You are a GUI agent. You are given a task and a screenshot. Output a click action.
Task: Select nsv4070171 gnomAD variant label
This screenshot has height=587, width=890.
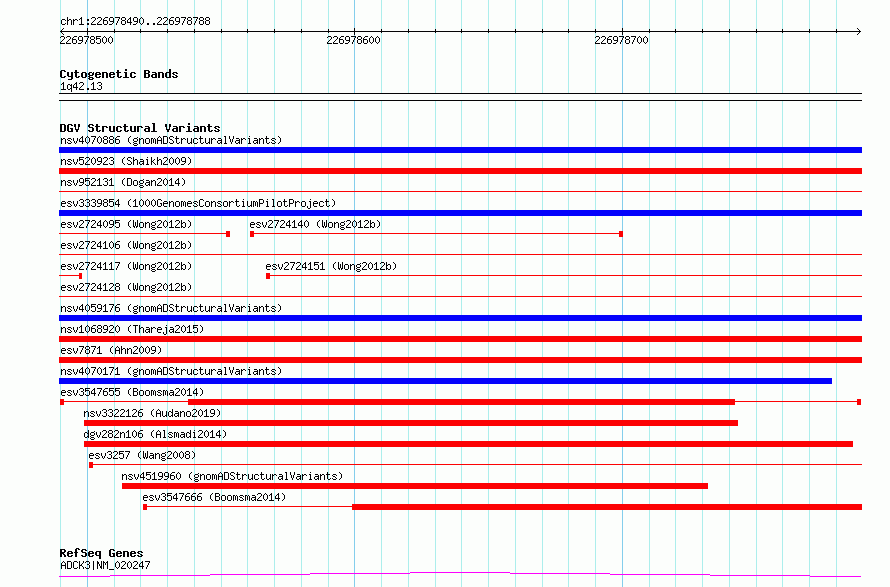click(171, 371)
